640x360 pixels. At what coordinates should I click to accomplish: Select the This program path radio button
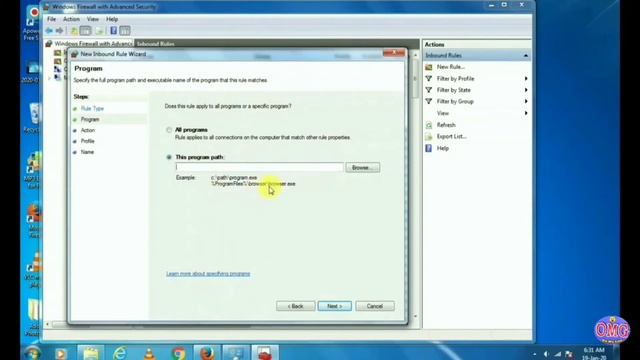click(x=169, y=157)
